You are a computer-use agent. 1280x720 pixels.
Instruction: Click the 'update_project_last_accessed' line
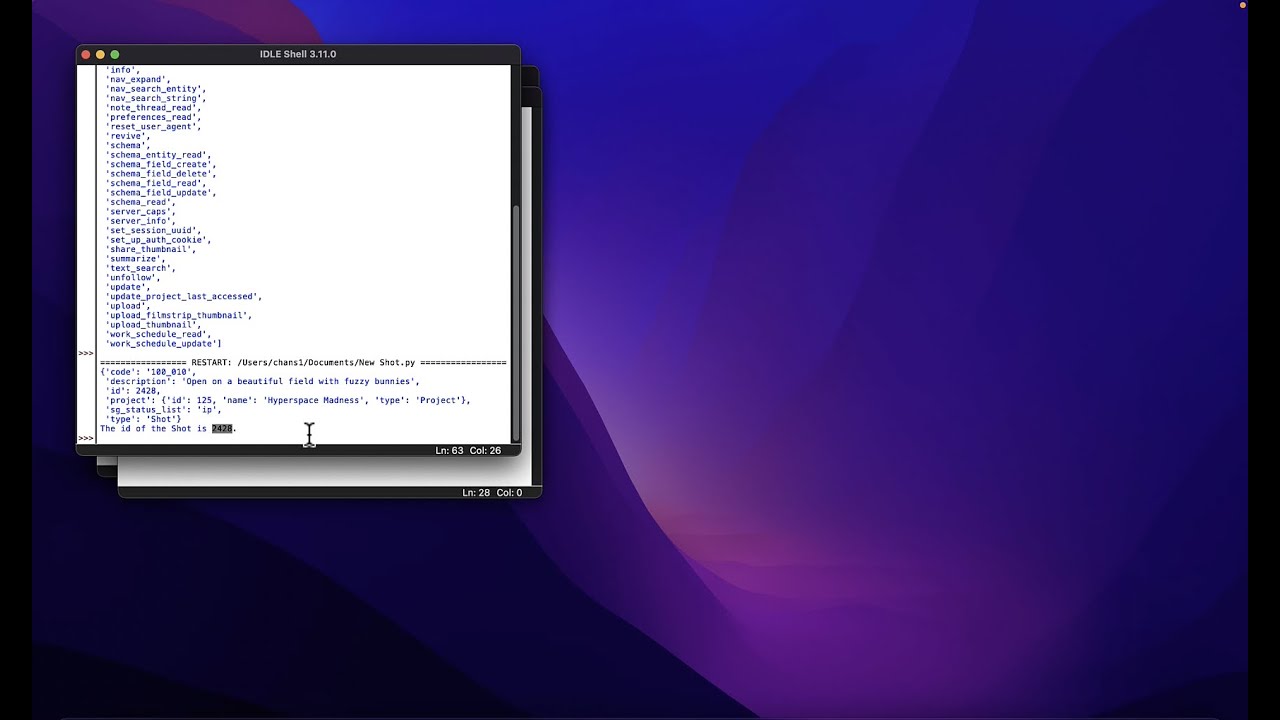[x=184, y=297]
